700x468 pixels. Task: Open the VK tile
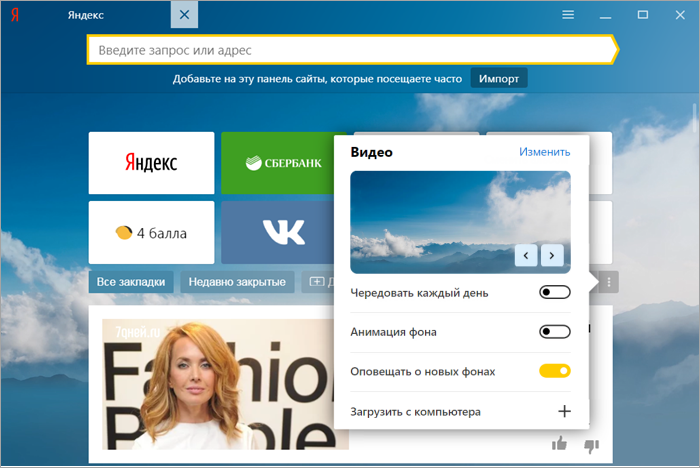pyautogui.click(x=278, y=232)
